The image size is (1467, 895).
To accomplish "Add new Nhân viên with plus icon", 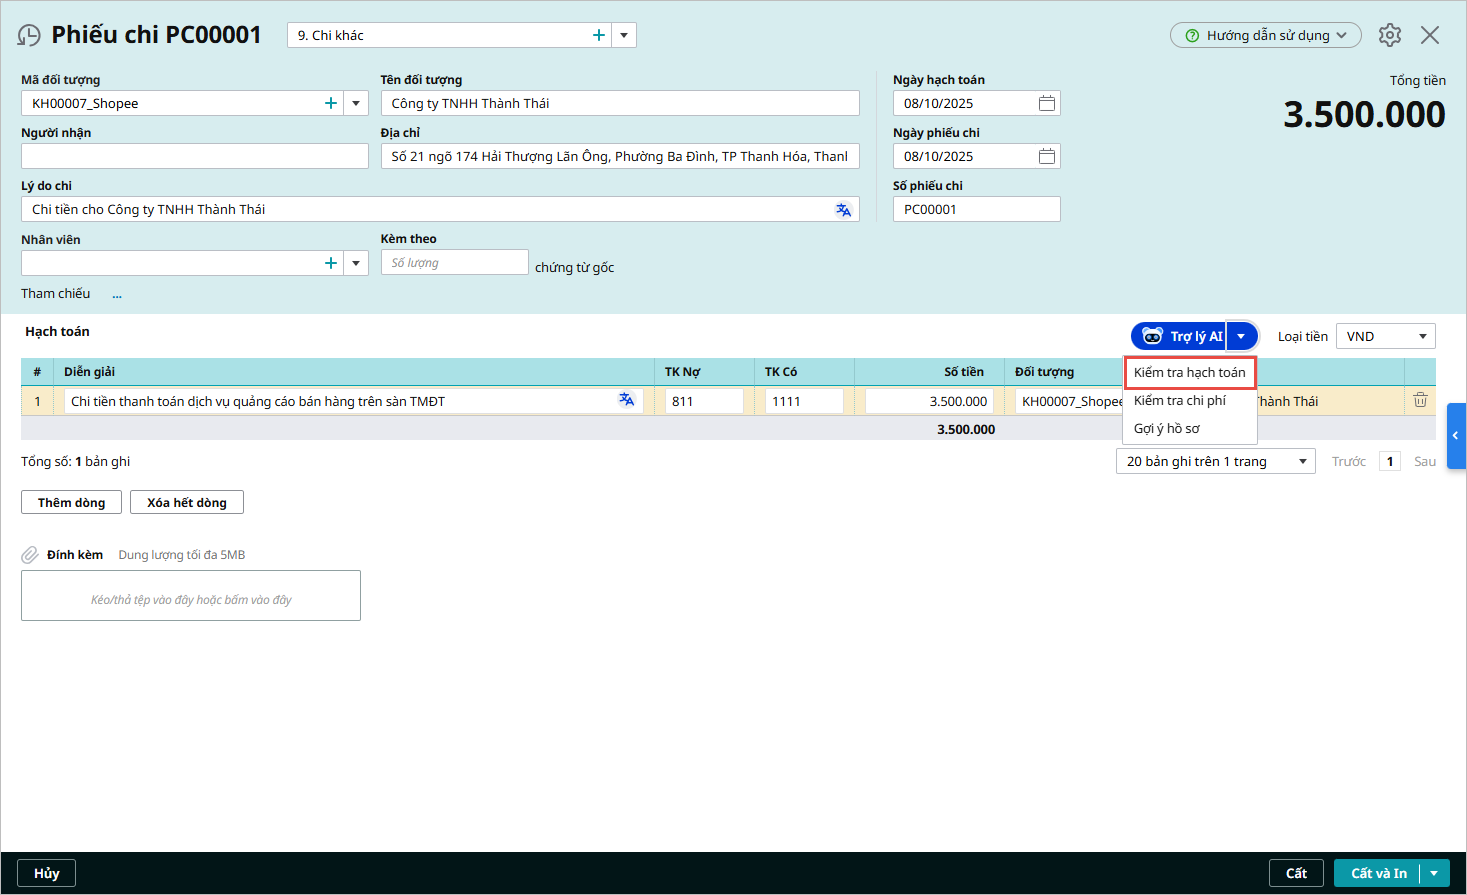I will pyautogui.click(x=331, y=263).
